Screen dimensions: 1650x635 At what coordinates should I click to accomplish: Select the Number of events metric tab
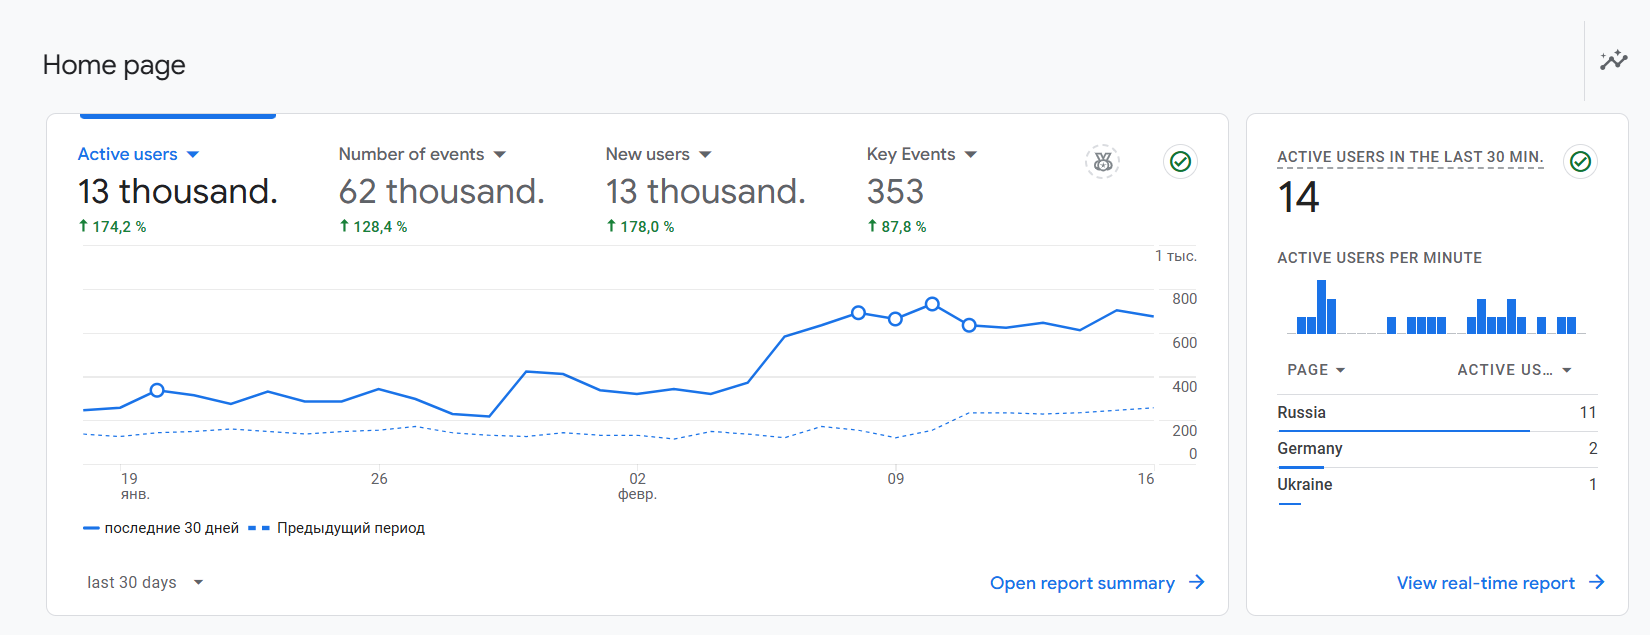click(441, 190)
